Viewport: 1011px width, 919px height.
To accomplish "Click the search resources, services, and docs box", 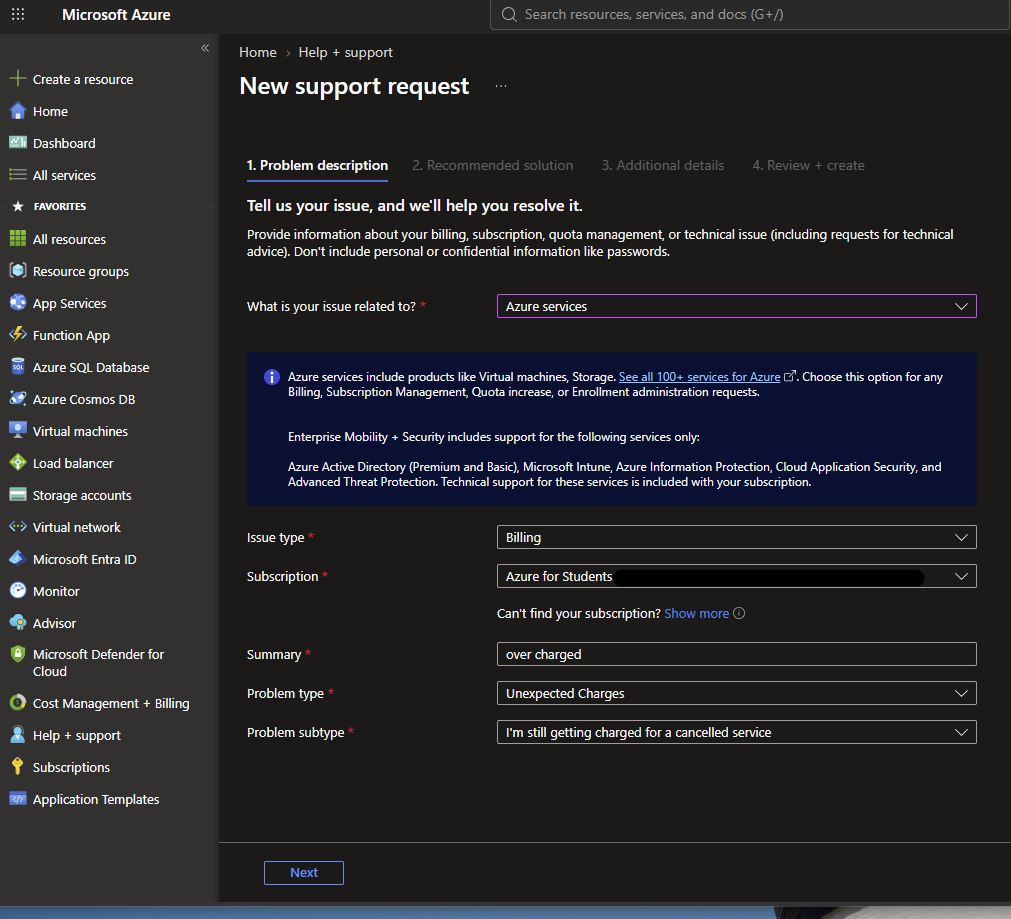I will click(750, 15).
